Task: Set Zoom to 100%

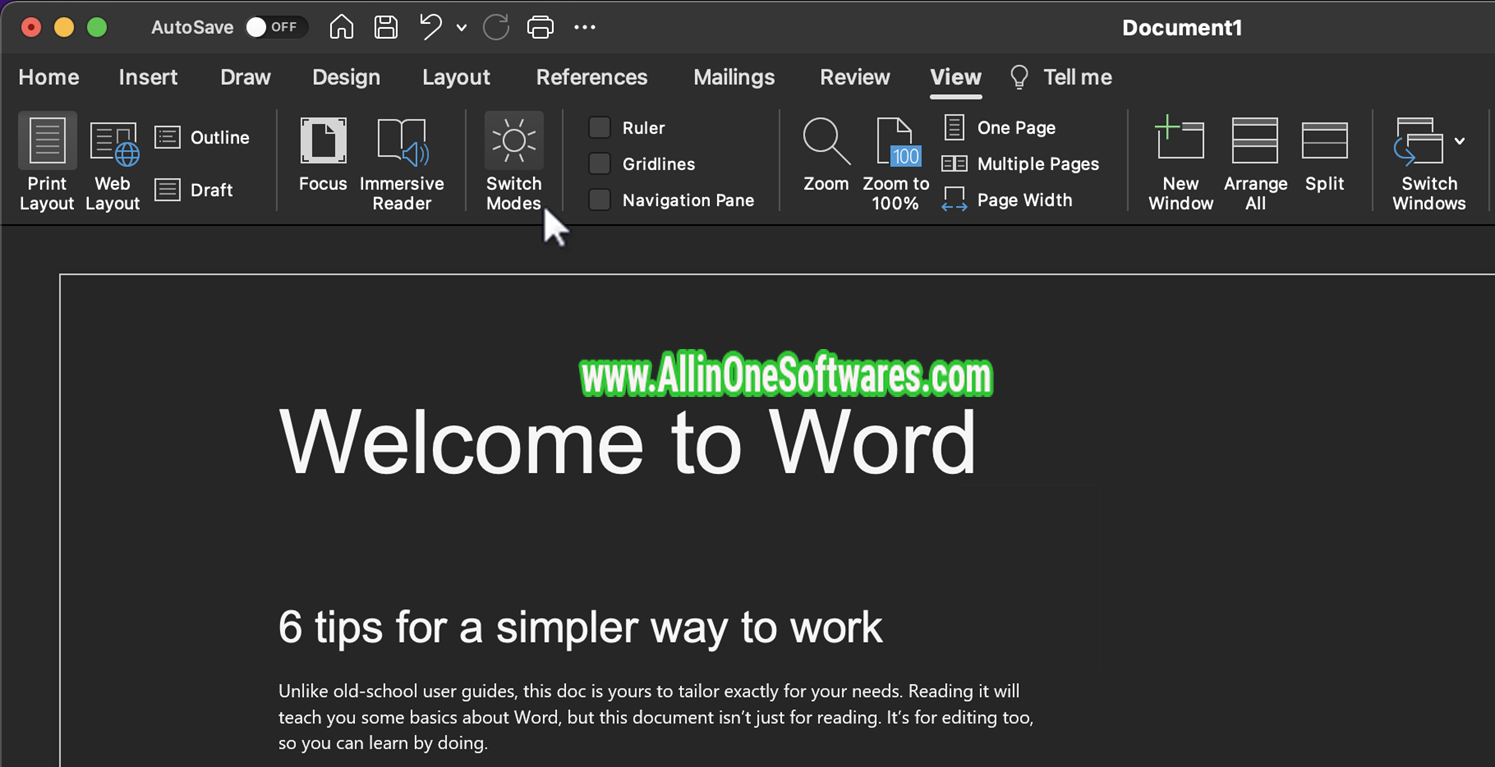Action: click(896, 163)
